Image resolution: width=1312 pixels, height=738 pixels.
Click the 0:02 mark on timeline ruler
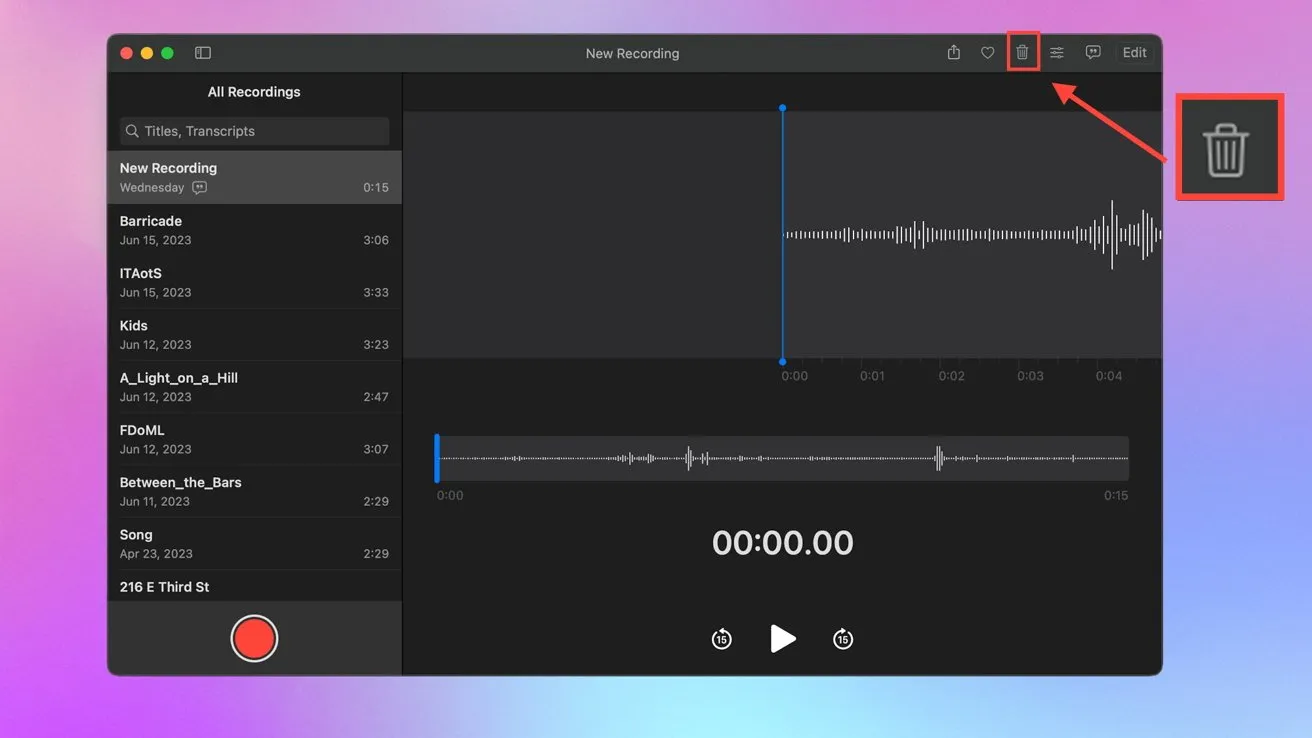click(x=951, y=376)
